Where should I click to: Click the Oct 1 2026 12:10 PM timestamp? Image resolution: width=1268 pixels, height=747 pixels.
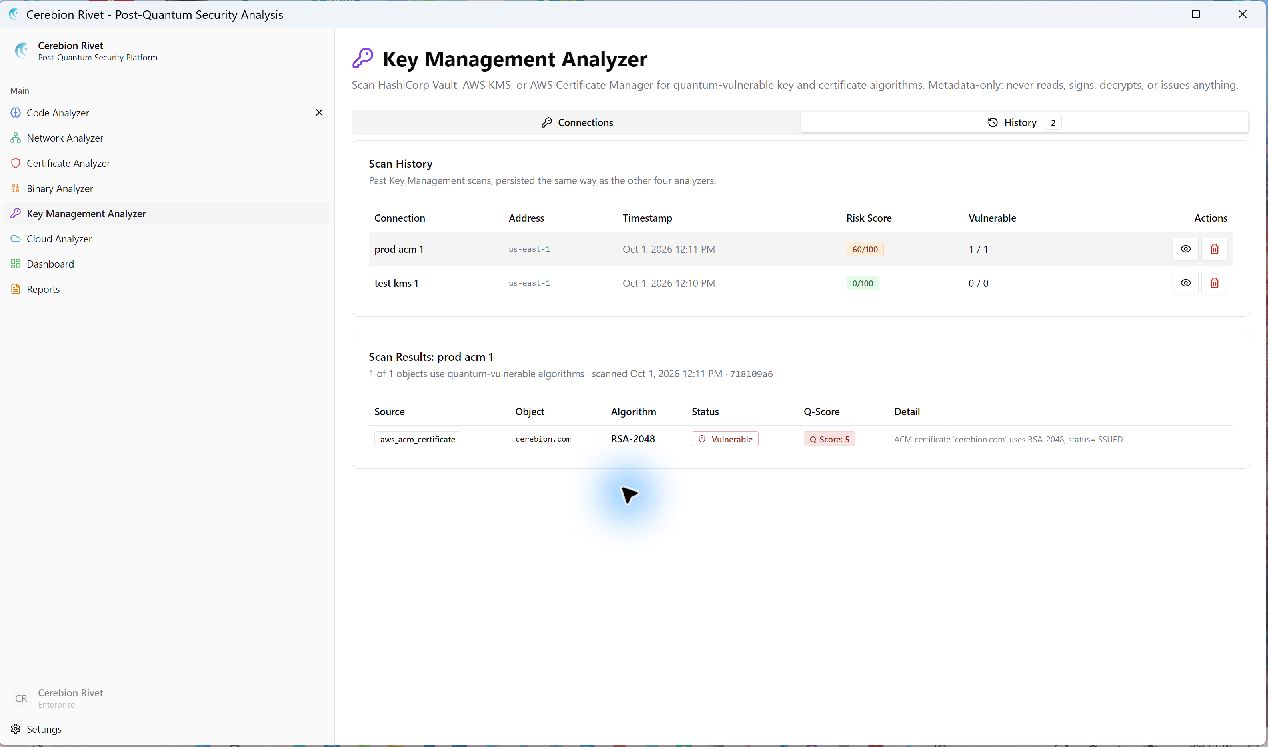(x=669, y=283)
